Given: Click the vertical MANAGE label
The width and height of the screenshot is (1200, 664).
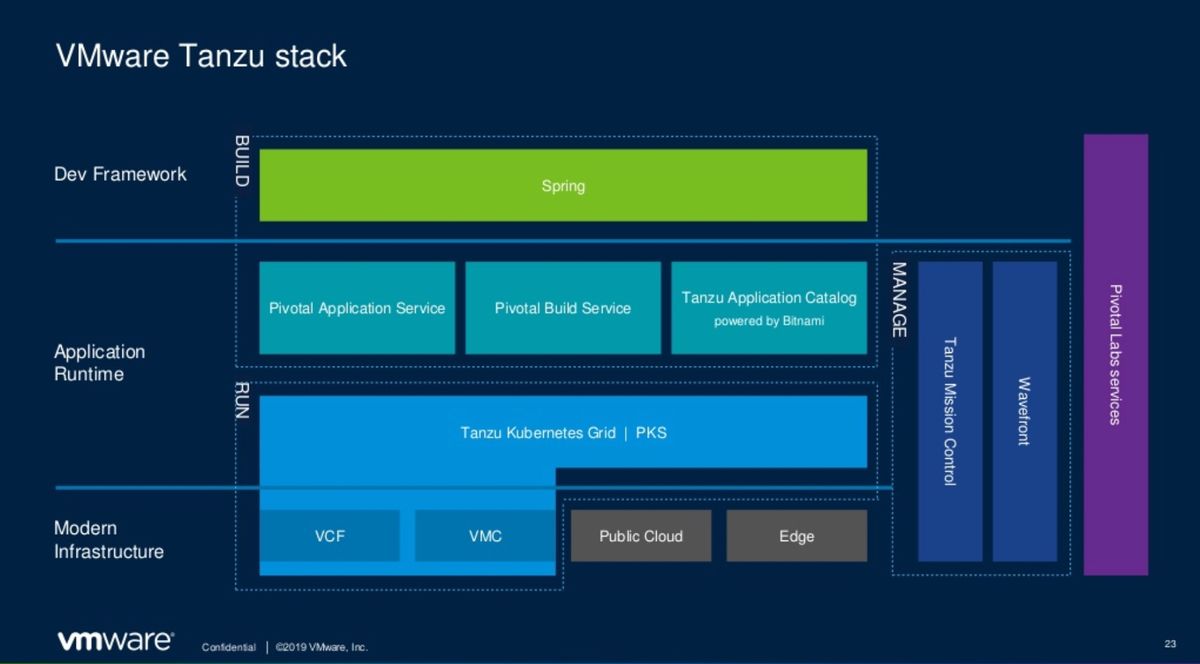Looking at the screenshot, I should pyautogui.click(x=898, y=300).
